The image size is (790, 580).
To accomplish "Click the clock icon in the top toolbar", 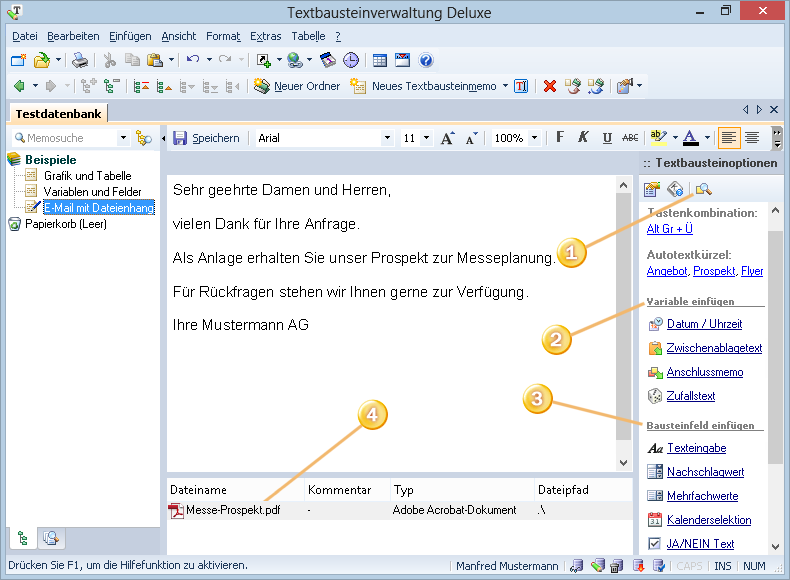I will pyautogui.click(x=350, y=60).
